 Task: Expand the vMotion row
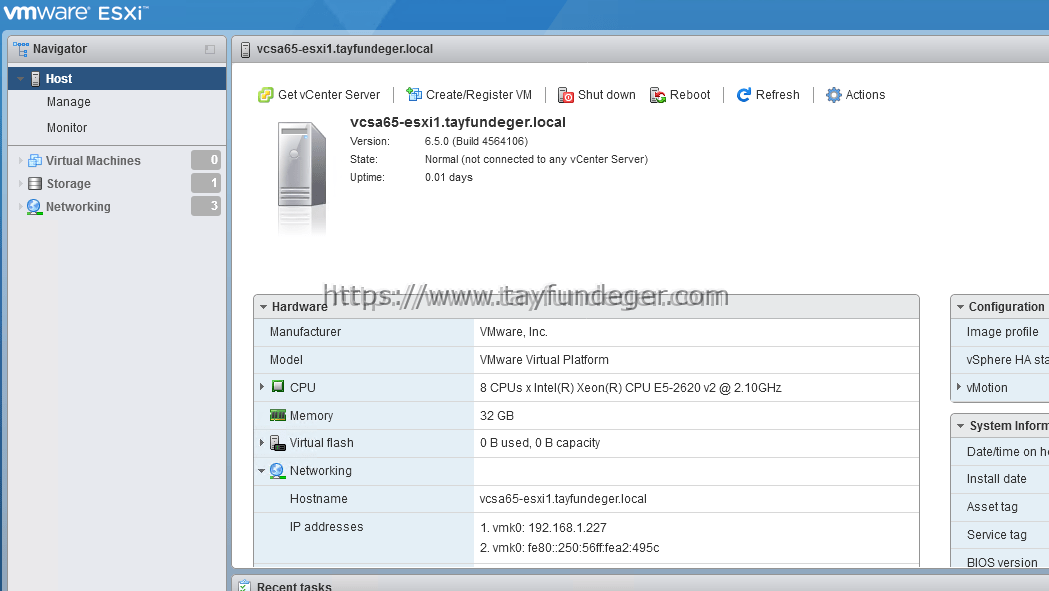(x=959, y=387)
